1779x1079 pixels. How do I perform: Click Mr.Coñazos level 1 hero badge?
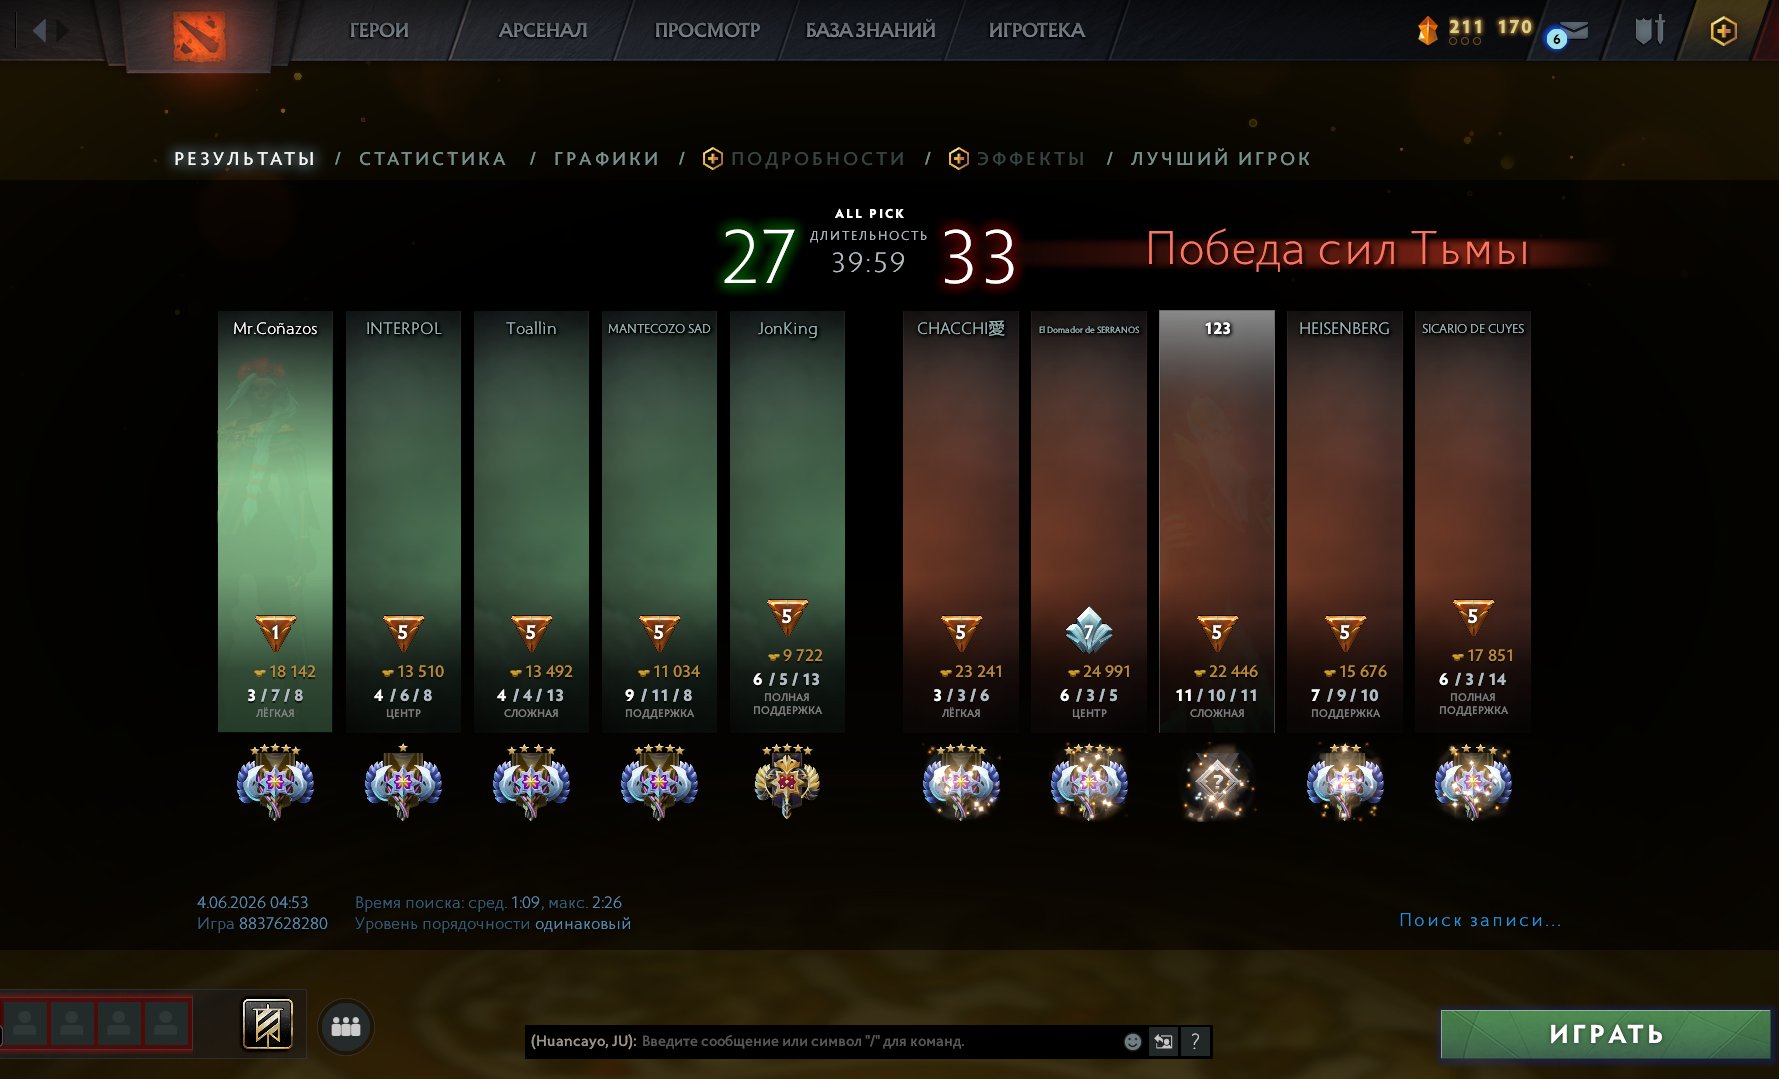tap(275, 632)
